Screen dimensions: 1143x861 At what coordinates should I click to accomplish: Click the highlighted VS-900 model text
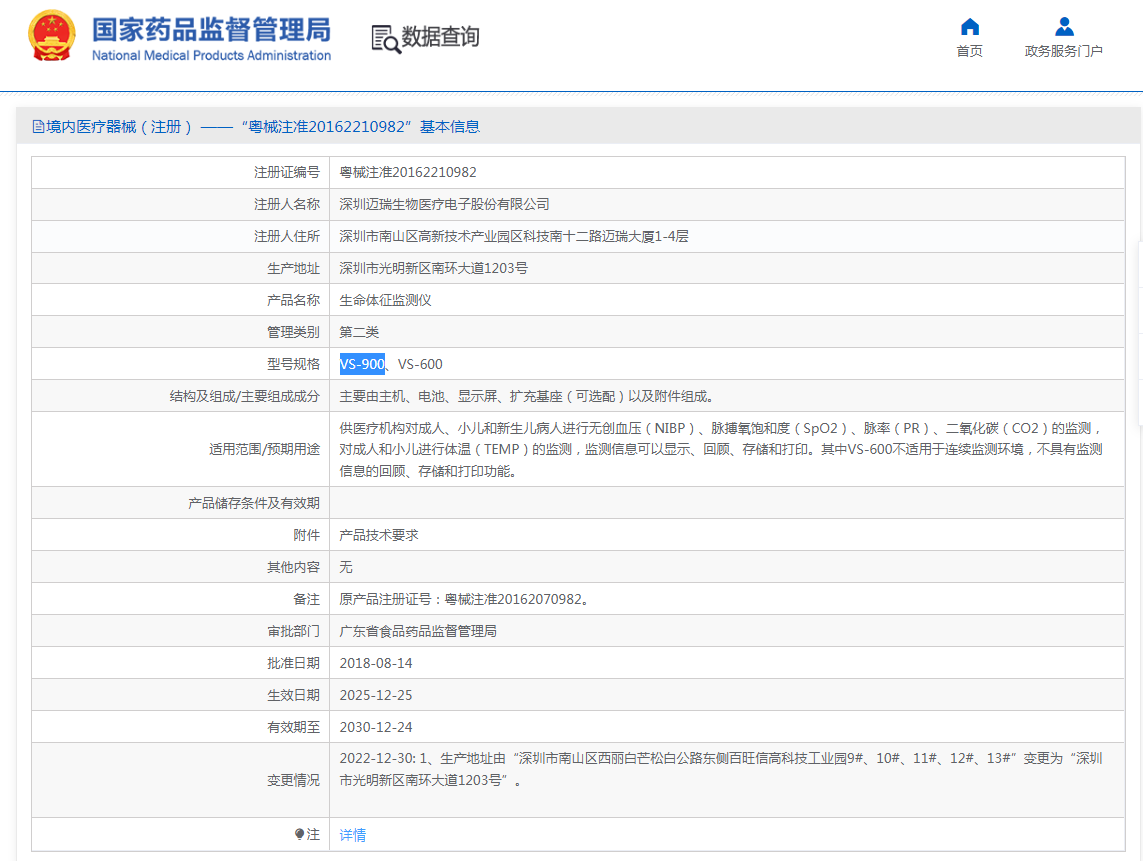[x=362, y=364]
